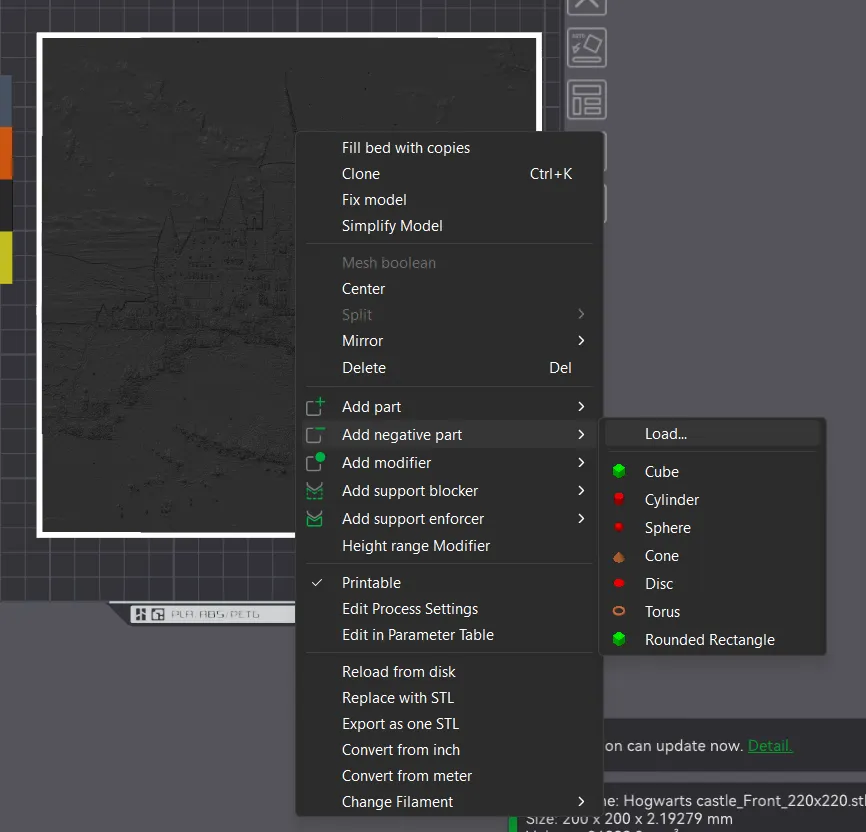This screenshot has width=866, height=832.
Task: Choose Fill bed with copies
Action: [x=449, y=148]
